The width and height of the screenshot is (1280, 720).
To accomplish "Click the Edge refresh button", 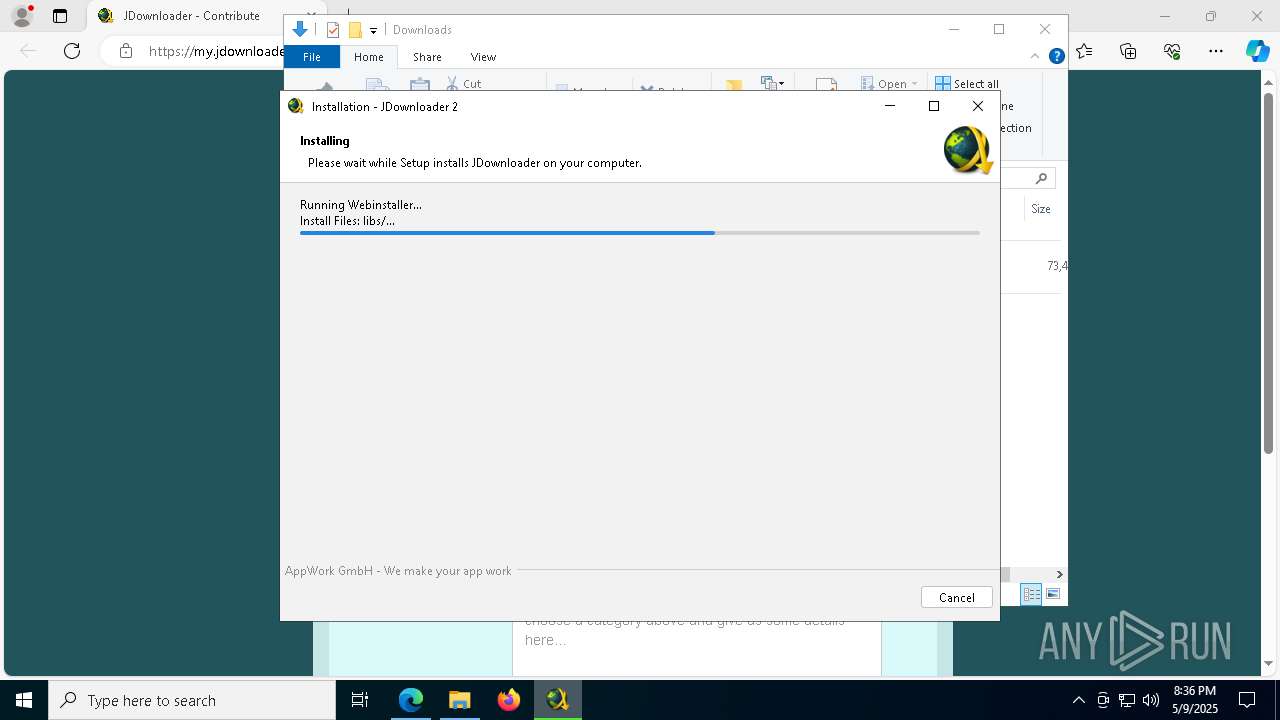I will tap(72, 51).
